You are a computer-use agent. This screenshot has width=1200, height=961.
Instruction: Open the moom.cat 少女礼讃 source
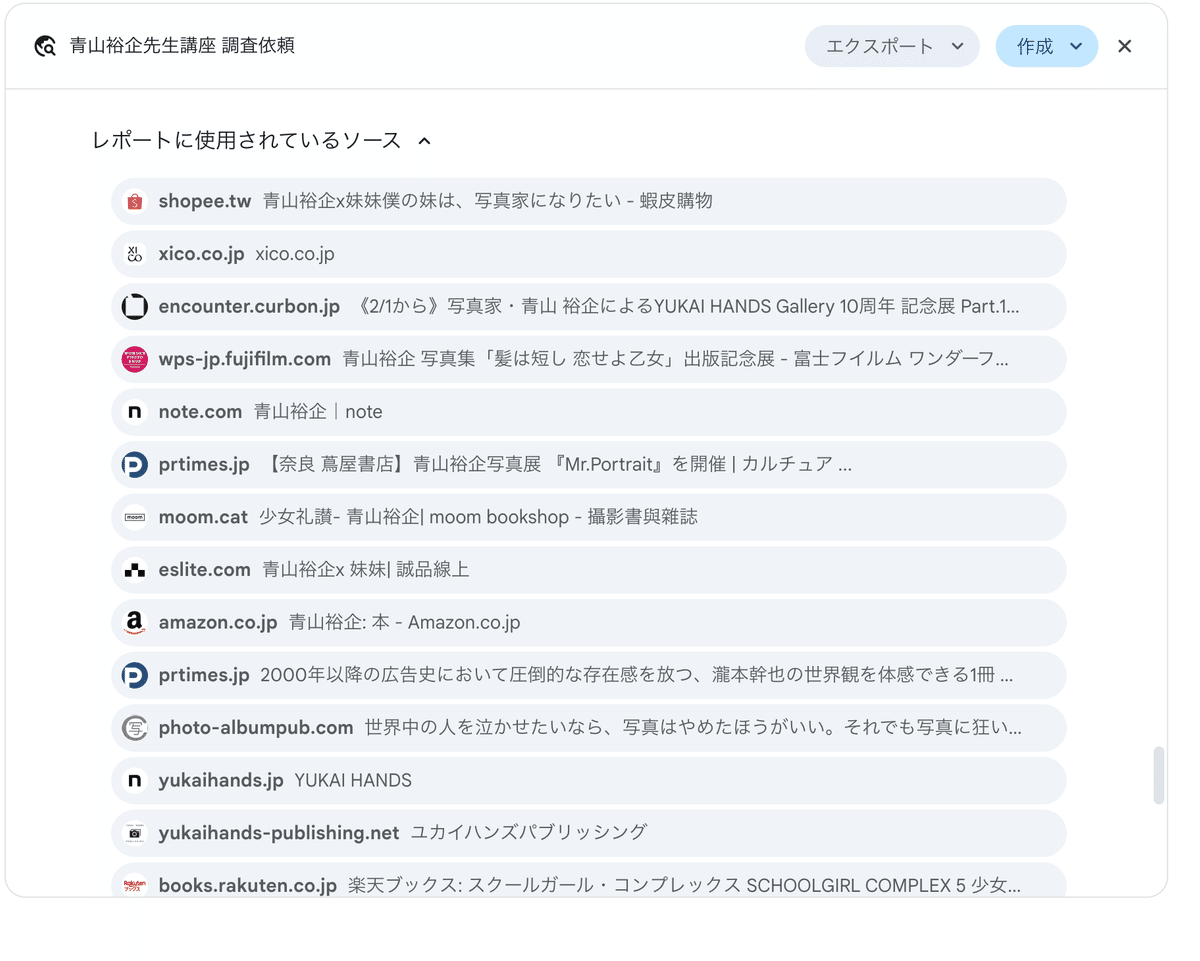(x=588, y=517)
